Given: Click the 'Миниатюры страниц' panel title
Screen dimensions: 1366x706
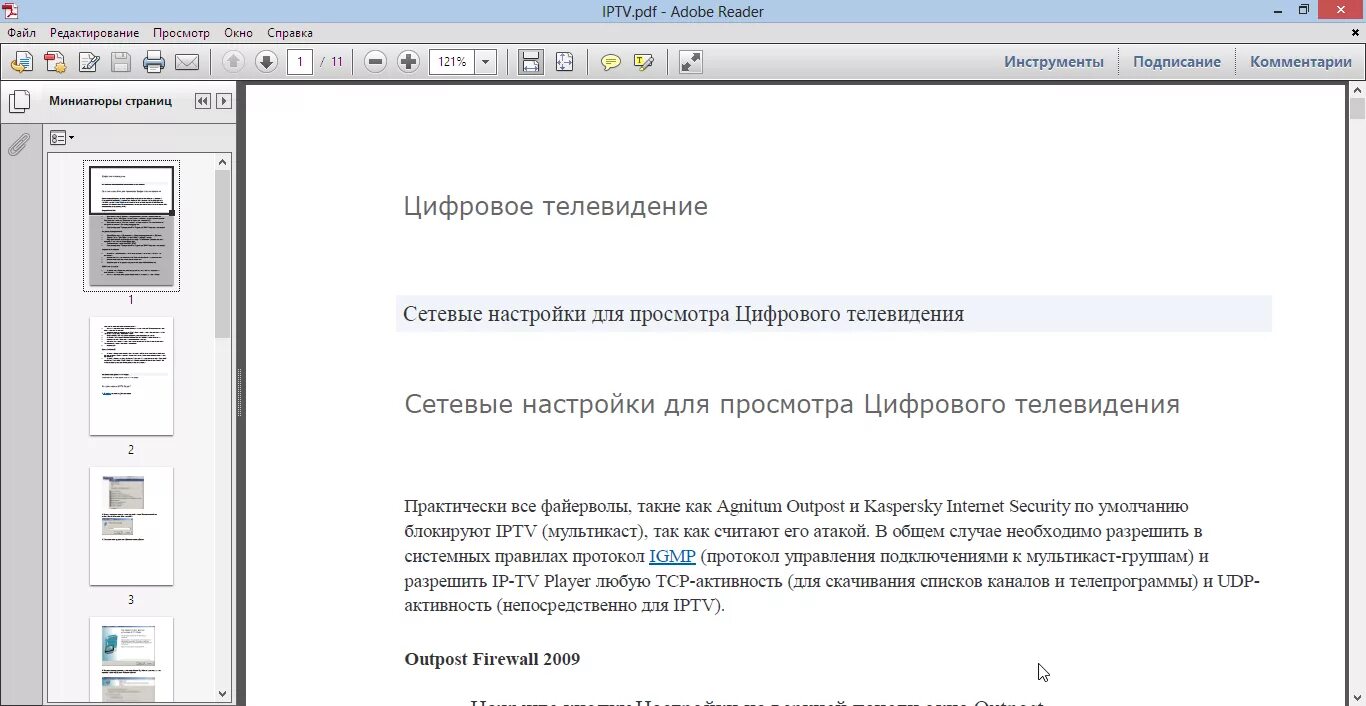Looking at the screenshot, I should pos(110,101).
